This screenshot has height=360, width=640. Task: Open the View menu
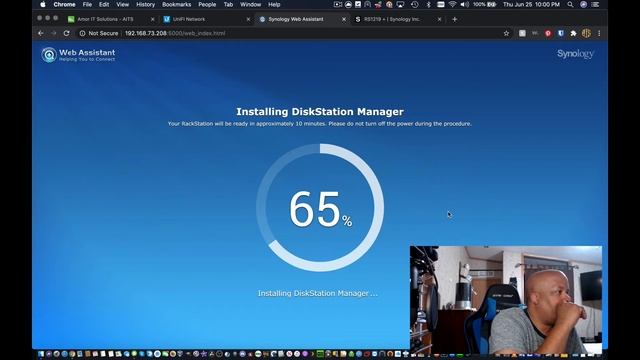[x=122, y=4]
